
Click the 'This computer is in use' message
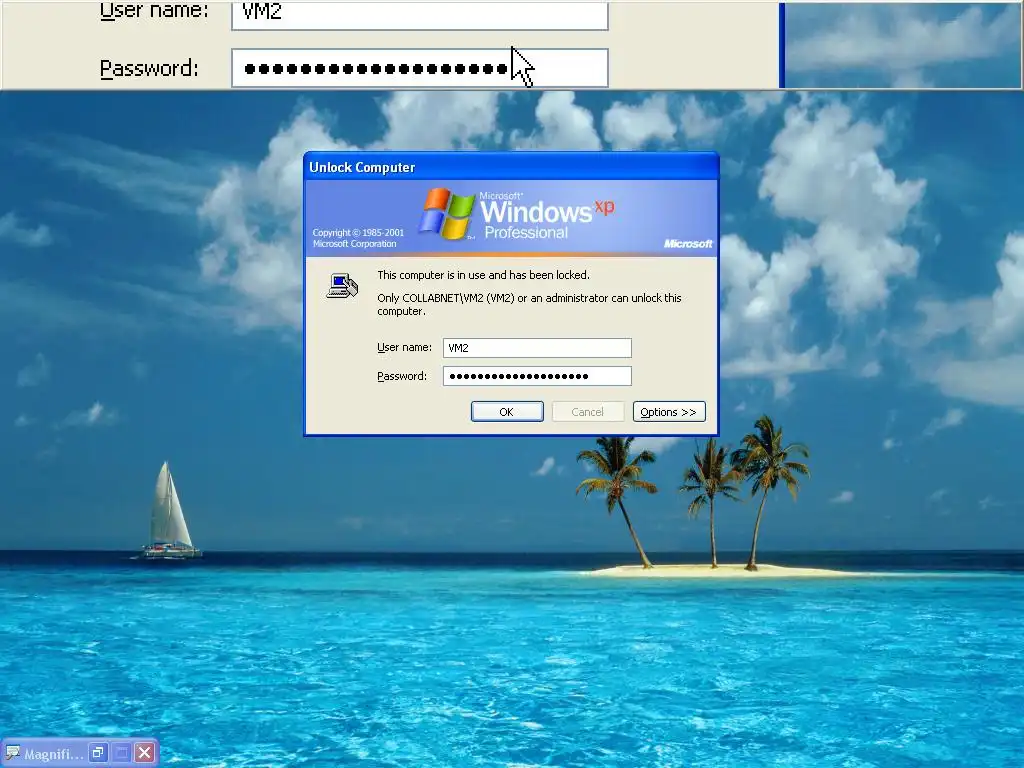click(x=483, y=275)
